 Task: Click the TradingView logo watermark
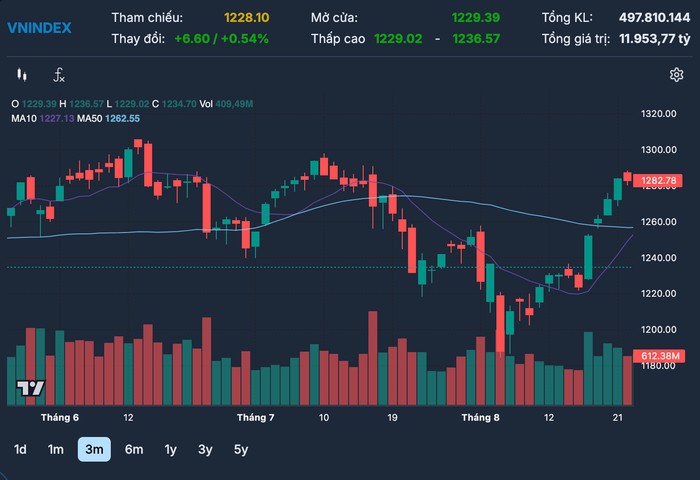(x=30, y=388)
